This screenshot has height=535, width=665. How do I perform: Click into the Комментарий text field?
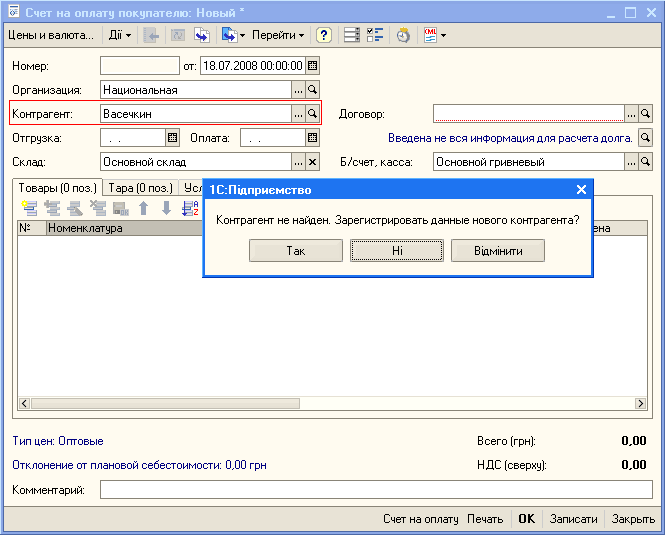tap(375, 490)
